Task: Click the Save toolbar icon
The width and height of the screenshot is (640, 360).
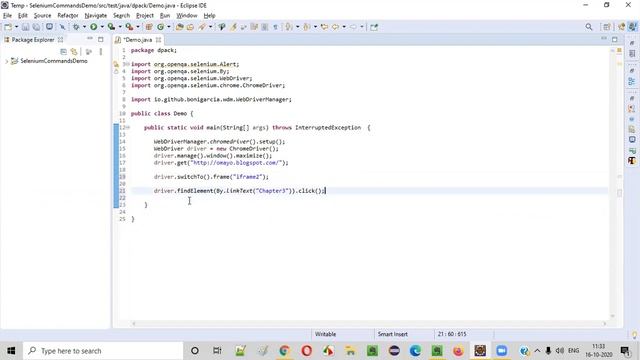Action: (25, 27)
